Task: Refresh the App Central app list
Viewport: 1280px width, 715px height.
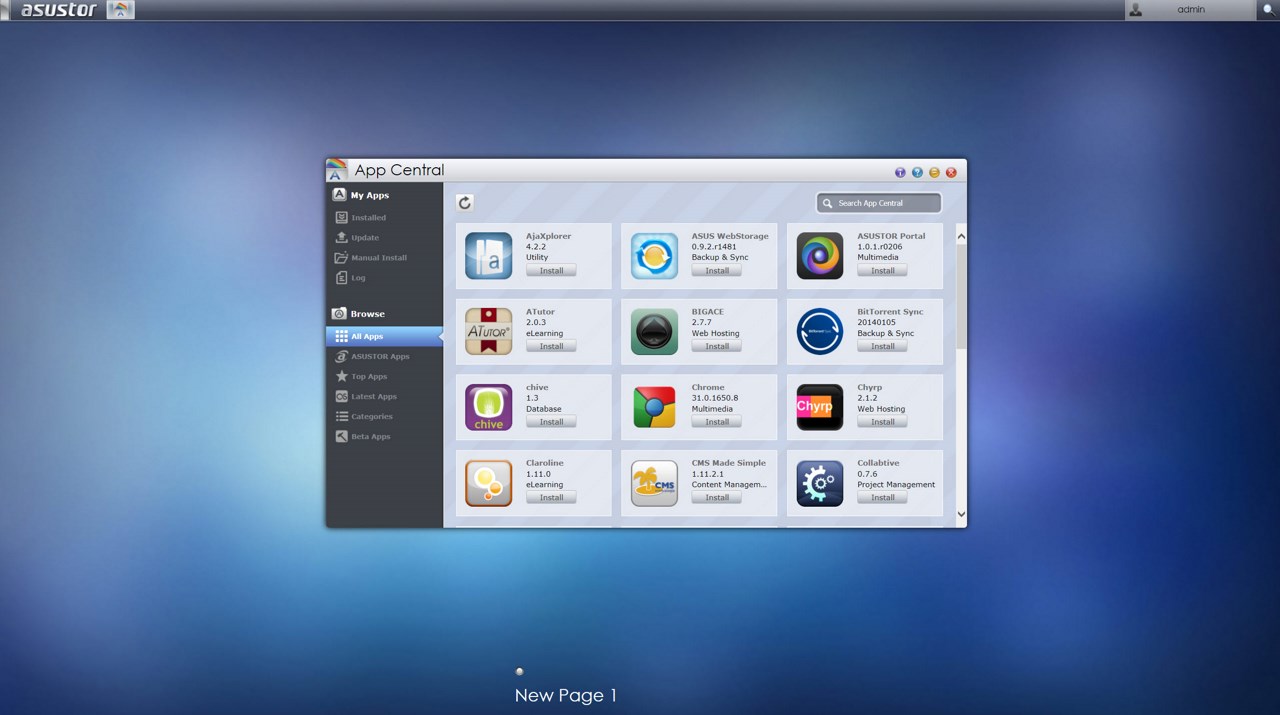Action: point(465,203)
